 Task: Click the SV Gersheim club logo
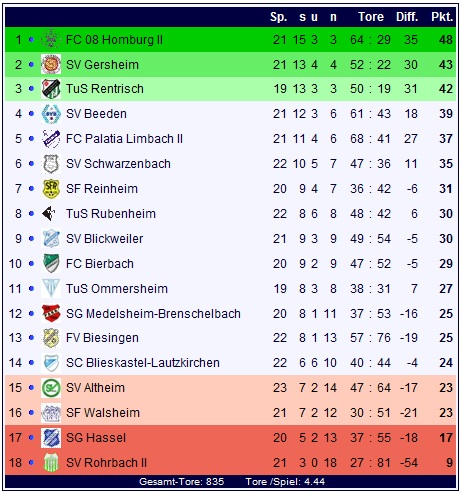click(x=51, y=64)
